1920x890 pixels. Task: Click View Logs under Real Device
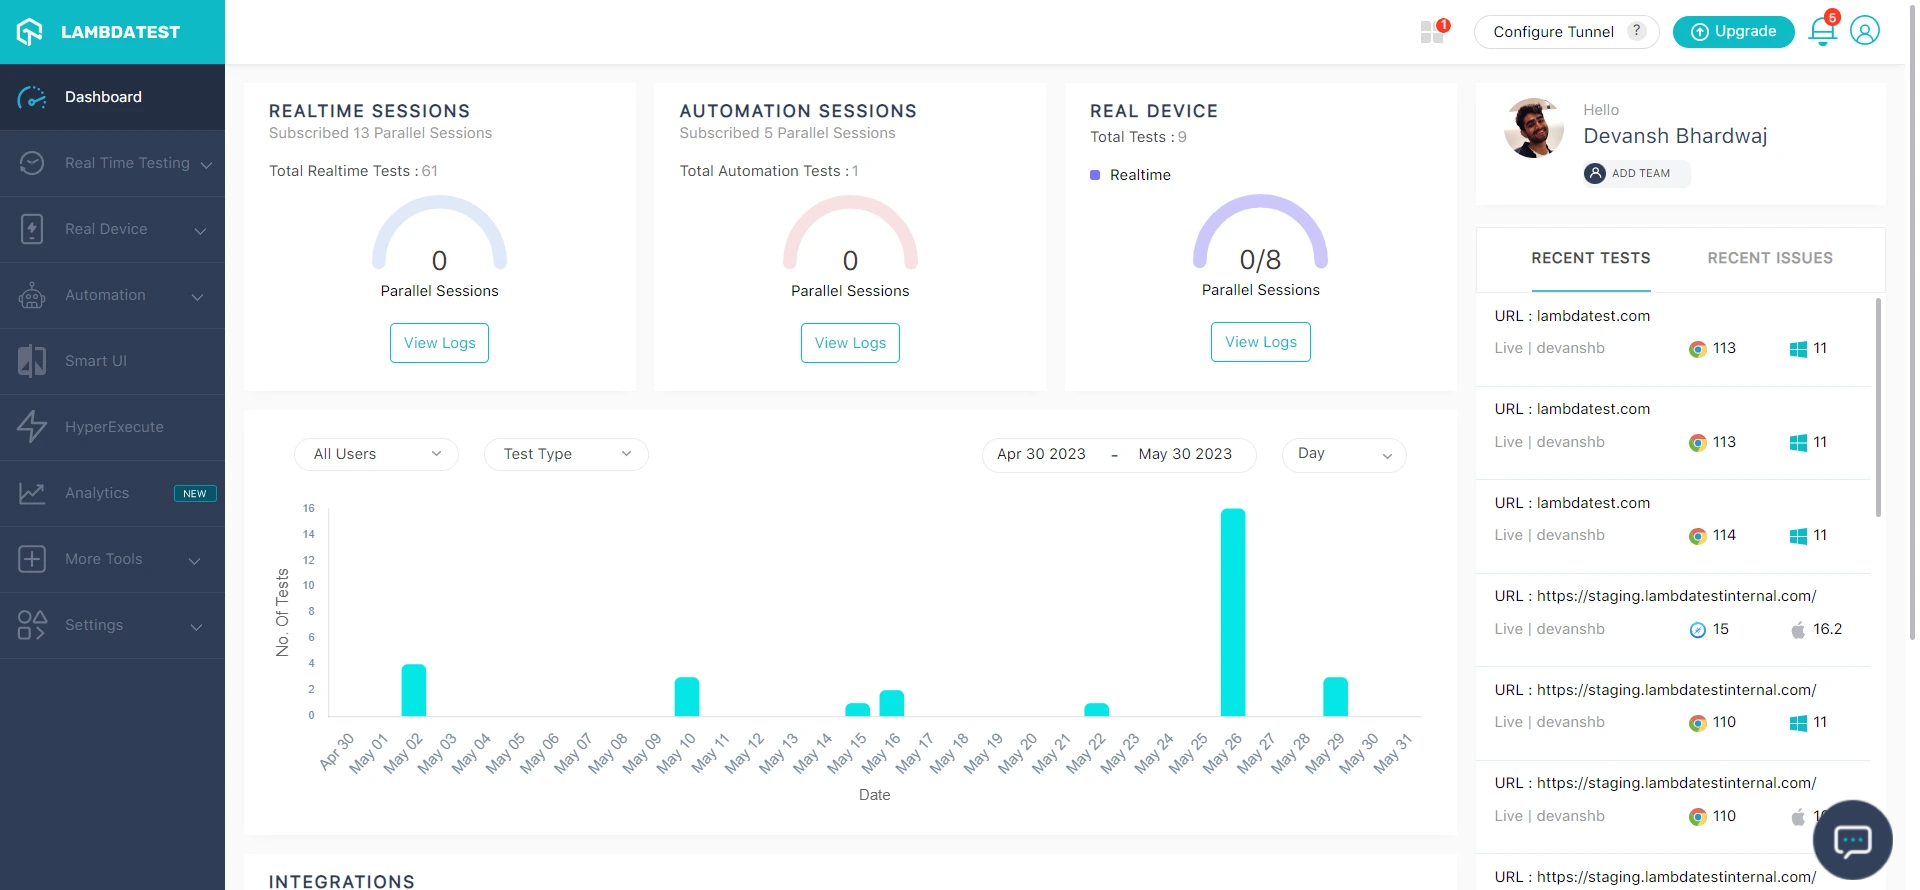click(1261, 342)
